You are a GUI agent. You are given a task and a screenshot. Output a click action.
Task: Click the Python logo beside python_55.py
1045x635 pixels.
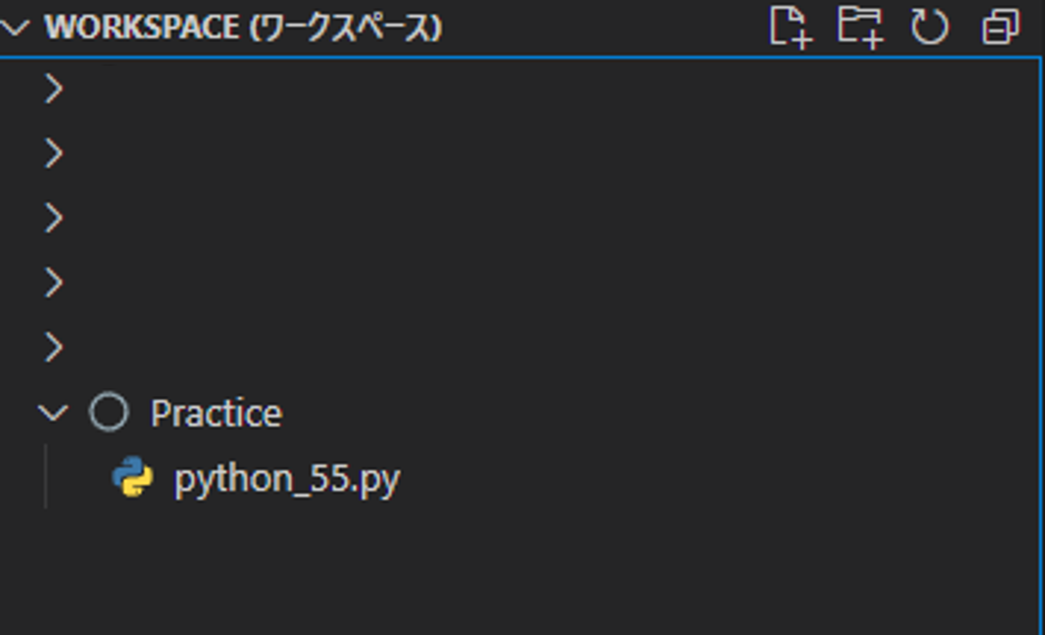[133, 477]
